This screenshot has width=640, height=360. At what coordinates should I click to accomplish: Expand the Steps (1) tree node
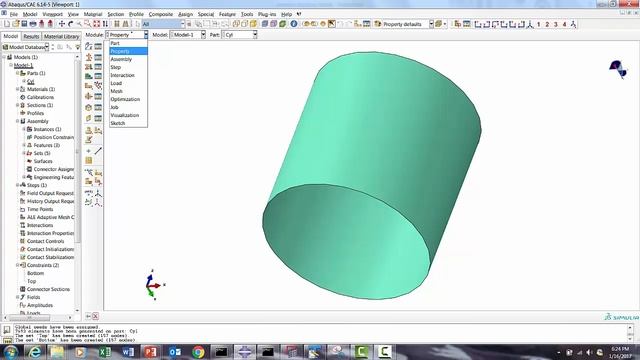pyautogui.click(x=18, y=185)
